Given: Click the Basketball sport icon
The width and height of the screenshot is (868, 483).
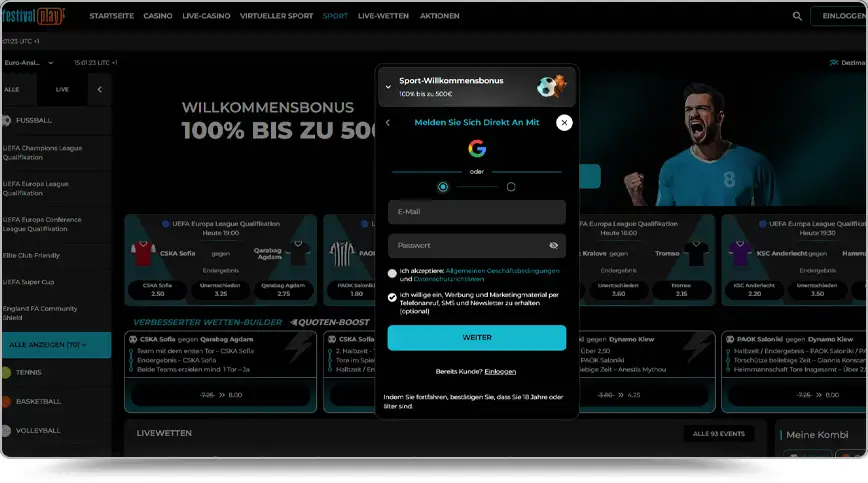Looking at the screenshot, I should click(x=7, y=402).
